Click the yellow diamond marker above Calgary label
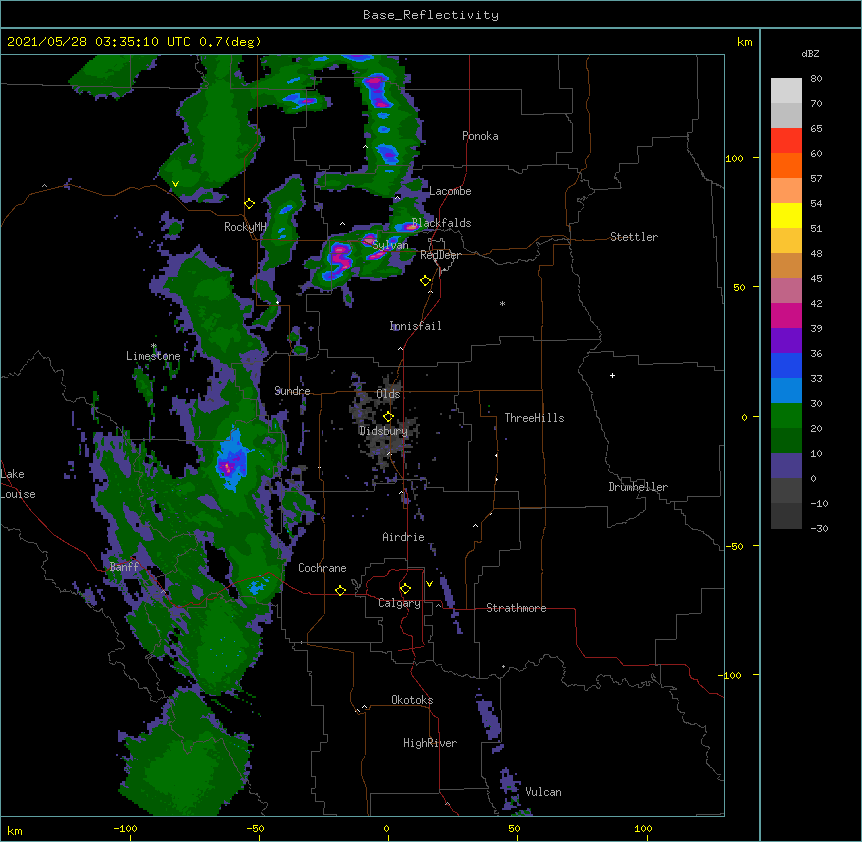Screen dimensions: 862x842 (405, 589)
